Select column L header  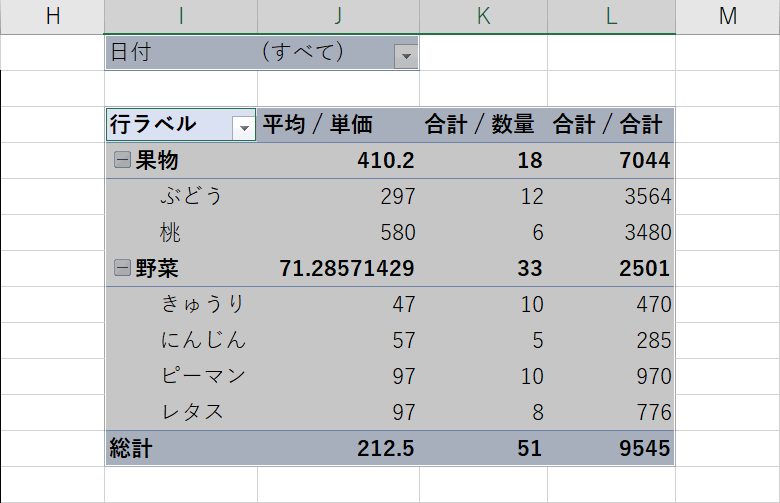pyautogui.click(x=611, y=16)
